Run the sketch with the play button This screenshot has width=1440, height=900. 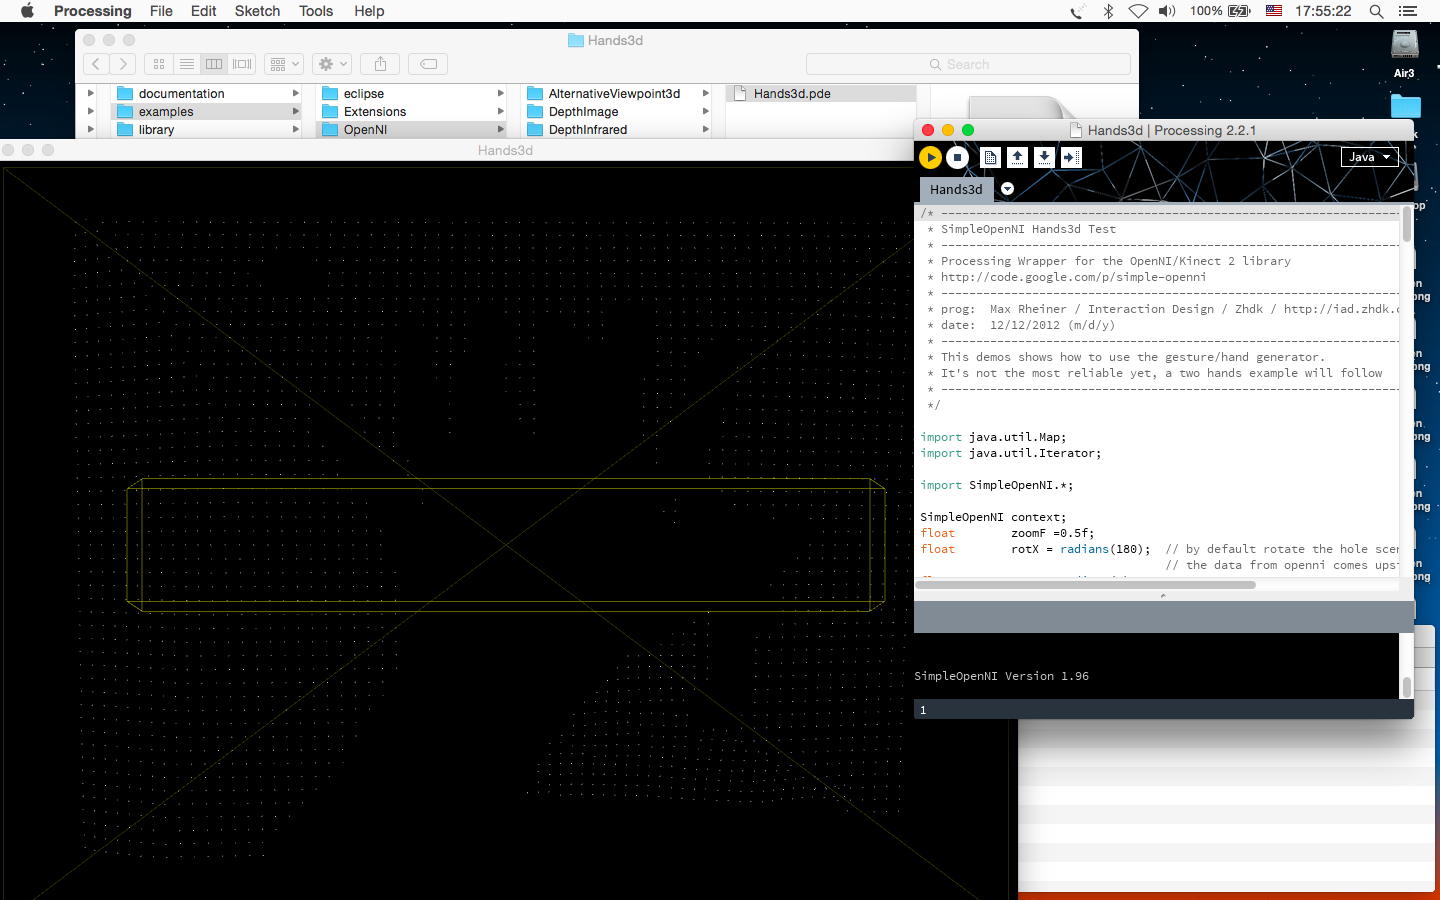(x=930, y=157)
